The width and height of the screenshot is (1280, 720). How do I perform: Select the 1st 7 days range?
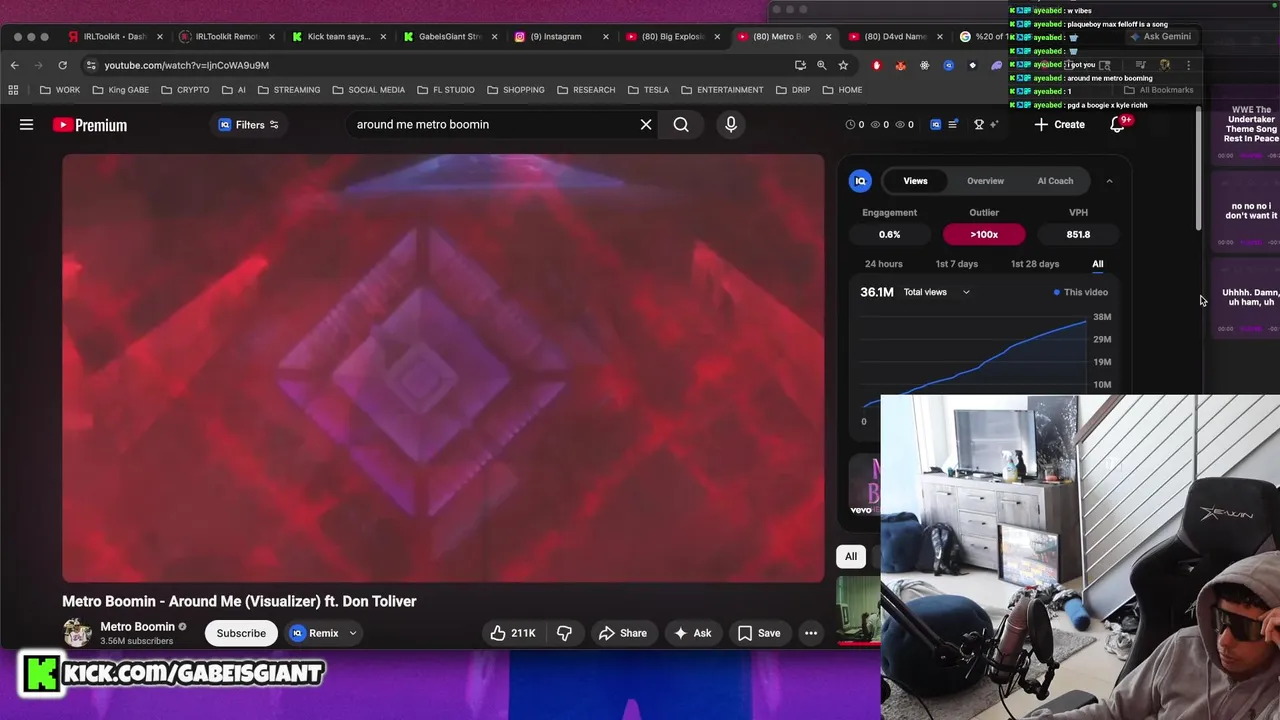click(956, 264)
